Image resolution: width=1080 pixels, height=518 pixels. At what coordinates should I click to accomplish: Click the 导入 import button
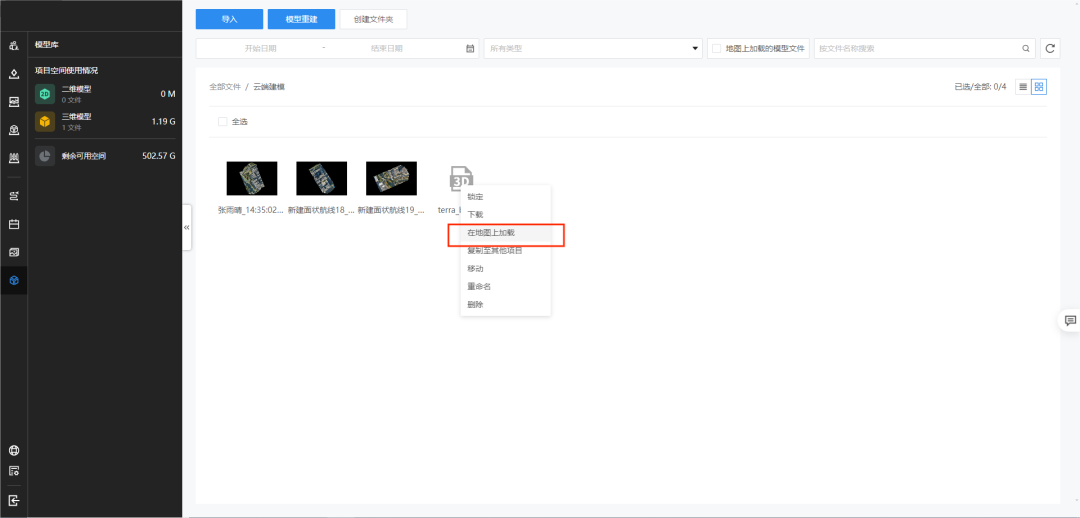tap(229, 19)
